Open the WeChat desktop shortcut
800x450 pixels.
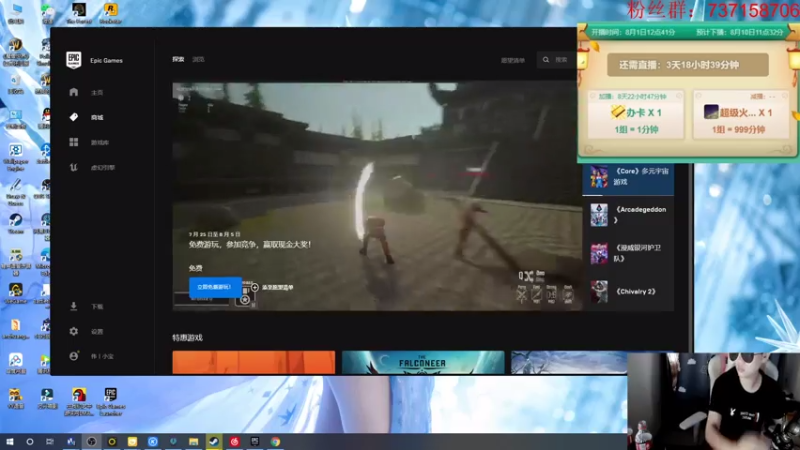pyautogui.click(x=47, y=13)
